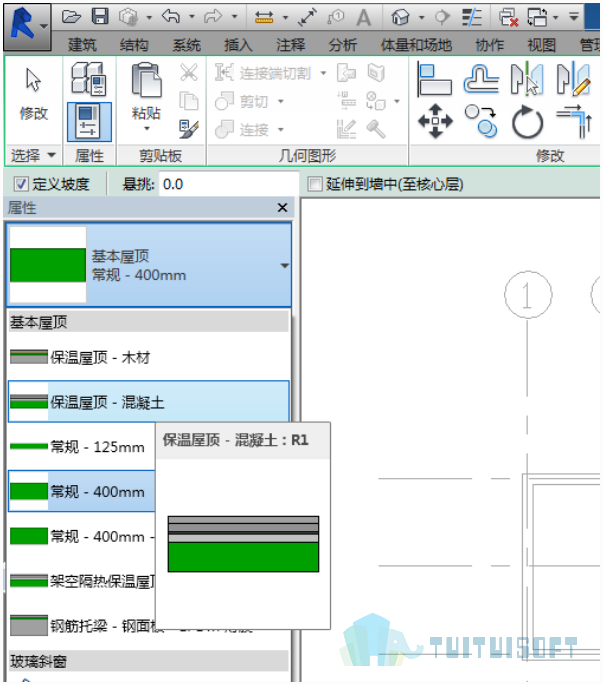Click the Undo arrow icon
This screenshot has width=603, height=684.
(x=171, y=17)
